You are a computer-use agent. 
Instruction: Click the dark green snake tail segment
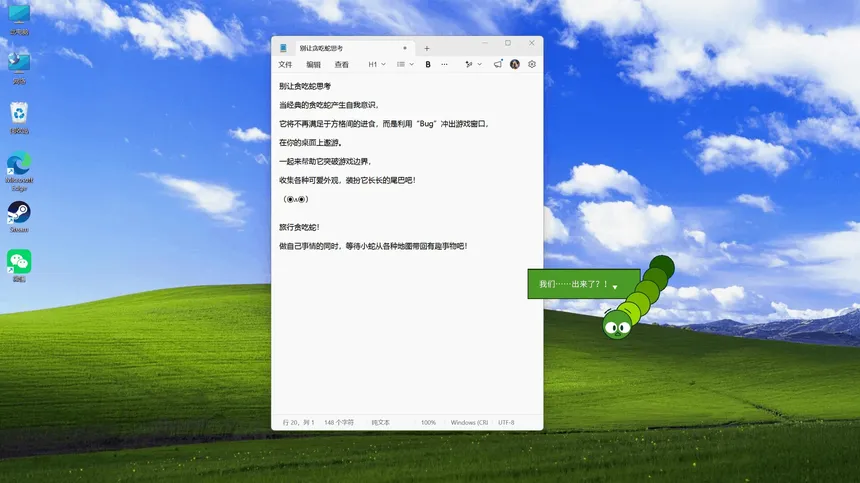click(x=662, y=268)
